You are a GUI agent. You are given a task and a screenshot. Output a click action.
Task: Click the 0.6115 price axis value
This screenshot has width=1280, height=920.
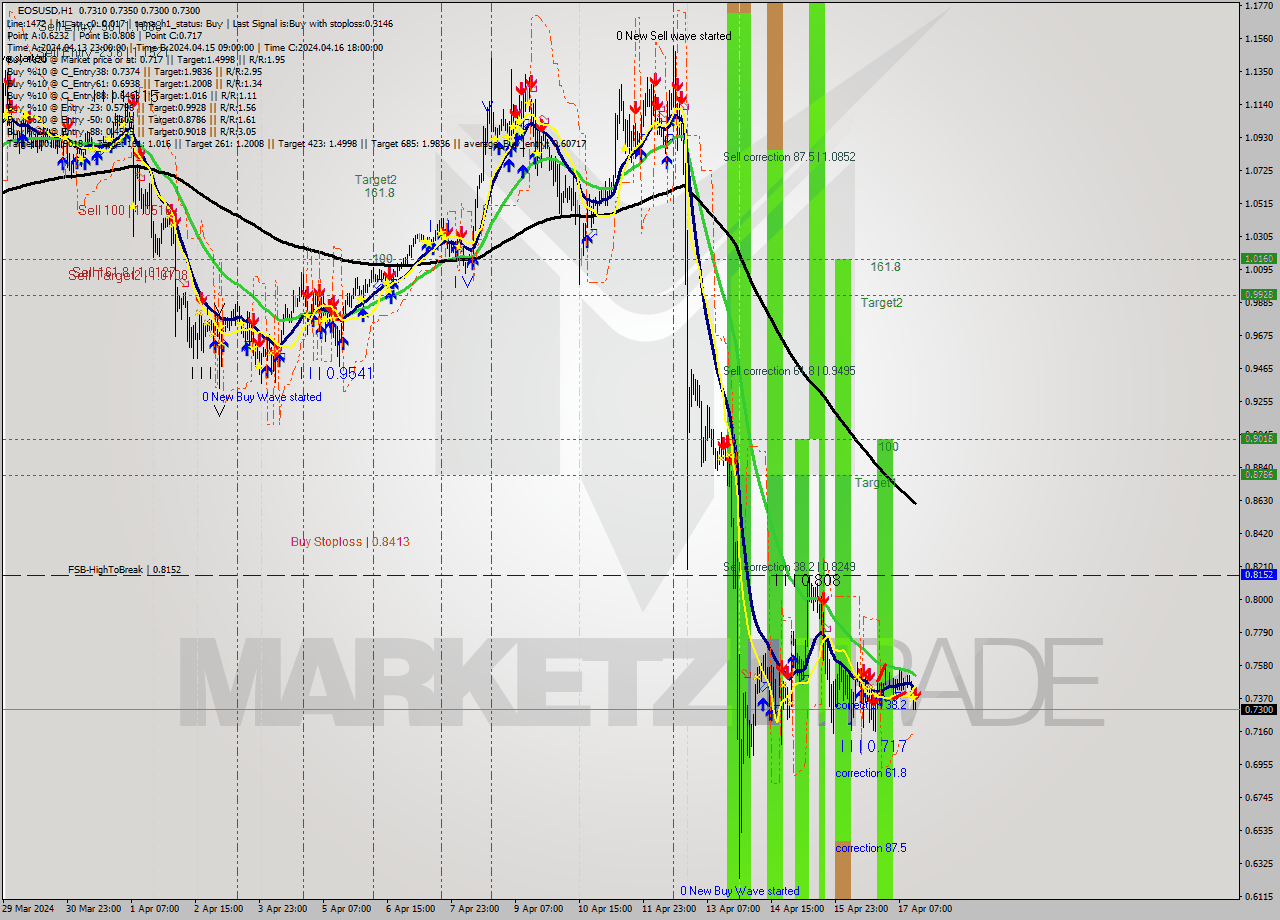coord(1259,896)
